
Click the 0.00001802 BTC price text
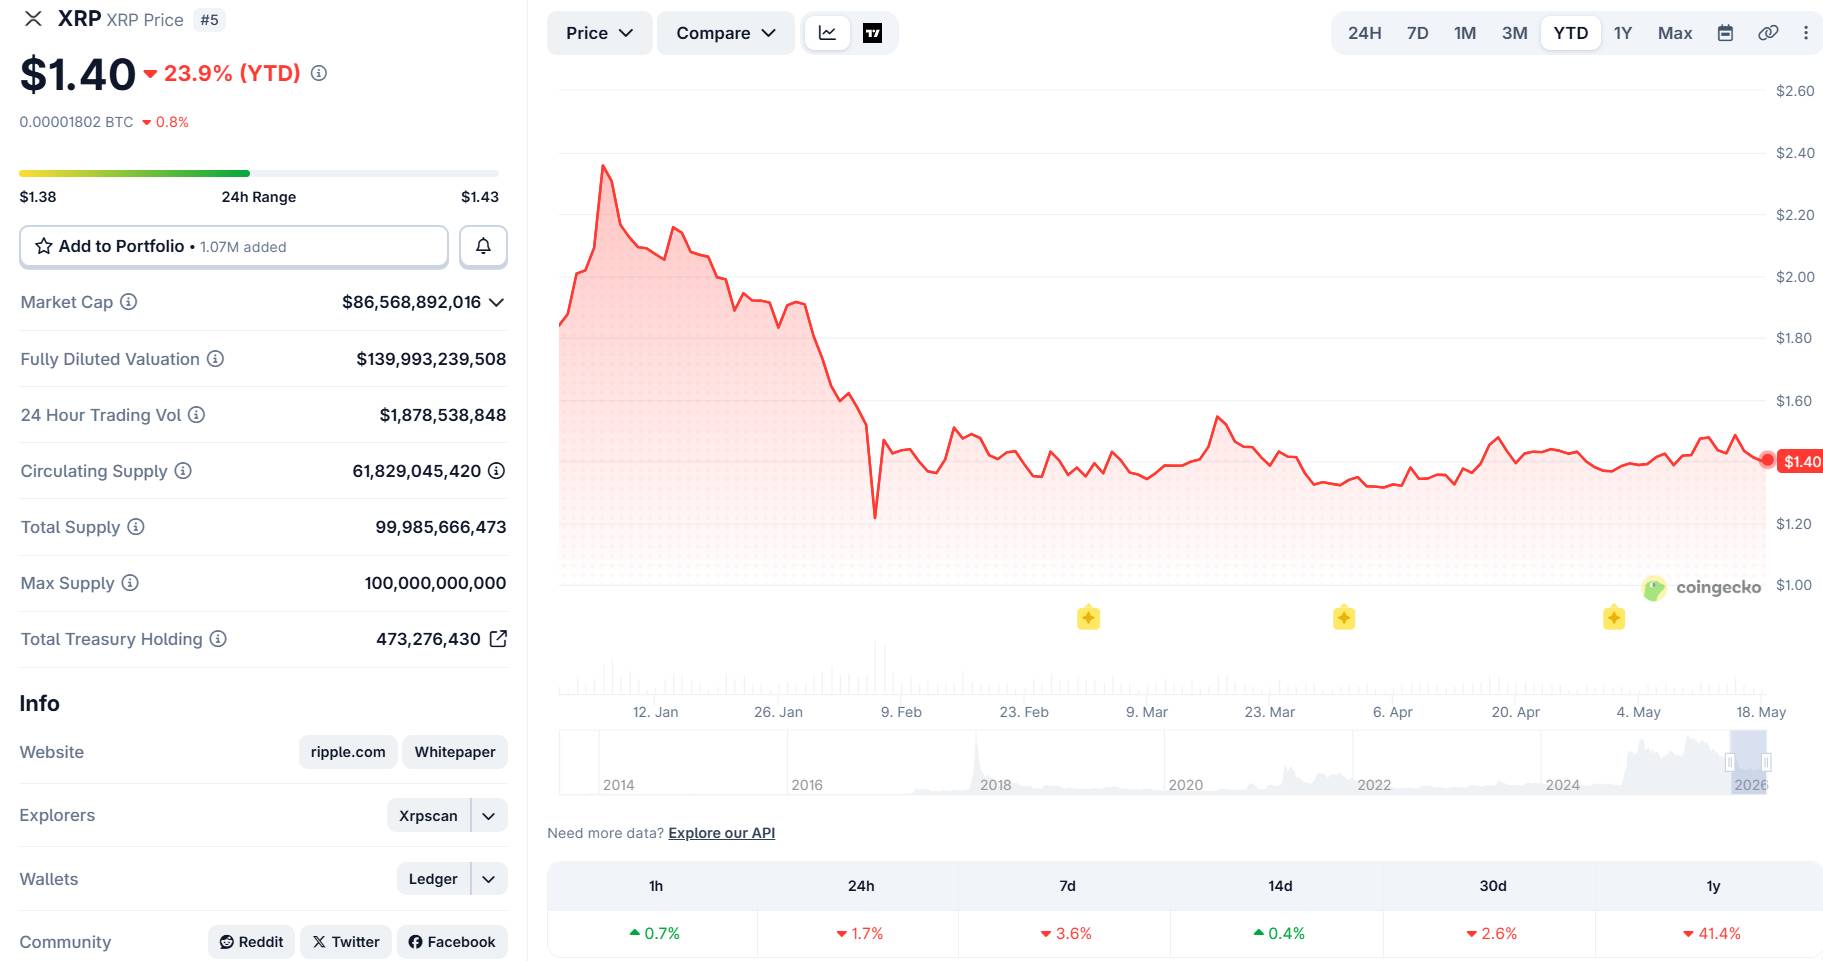(76, 122)
